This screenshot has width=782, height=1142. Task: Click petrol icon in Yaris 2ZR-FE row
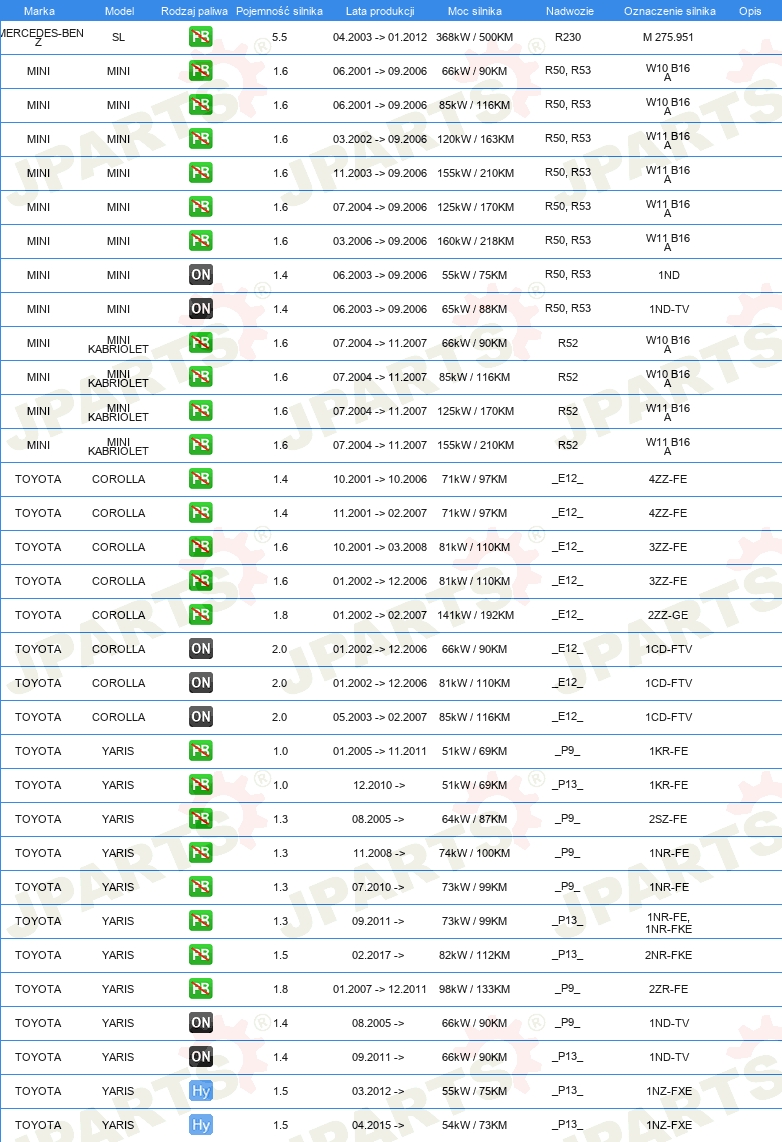click(201, 988)
